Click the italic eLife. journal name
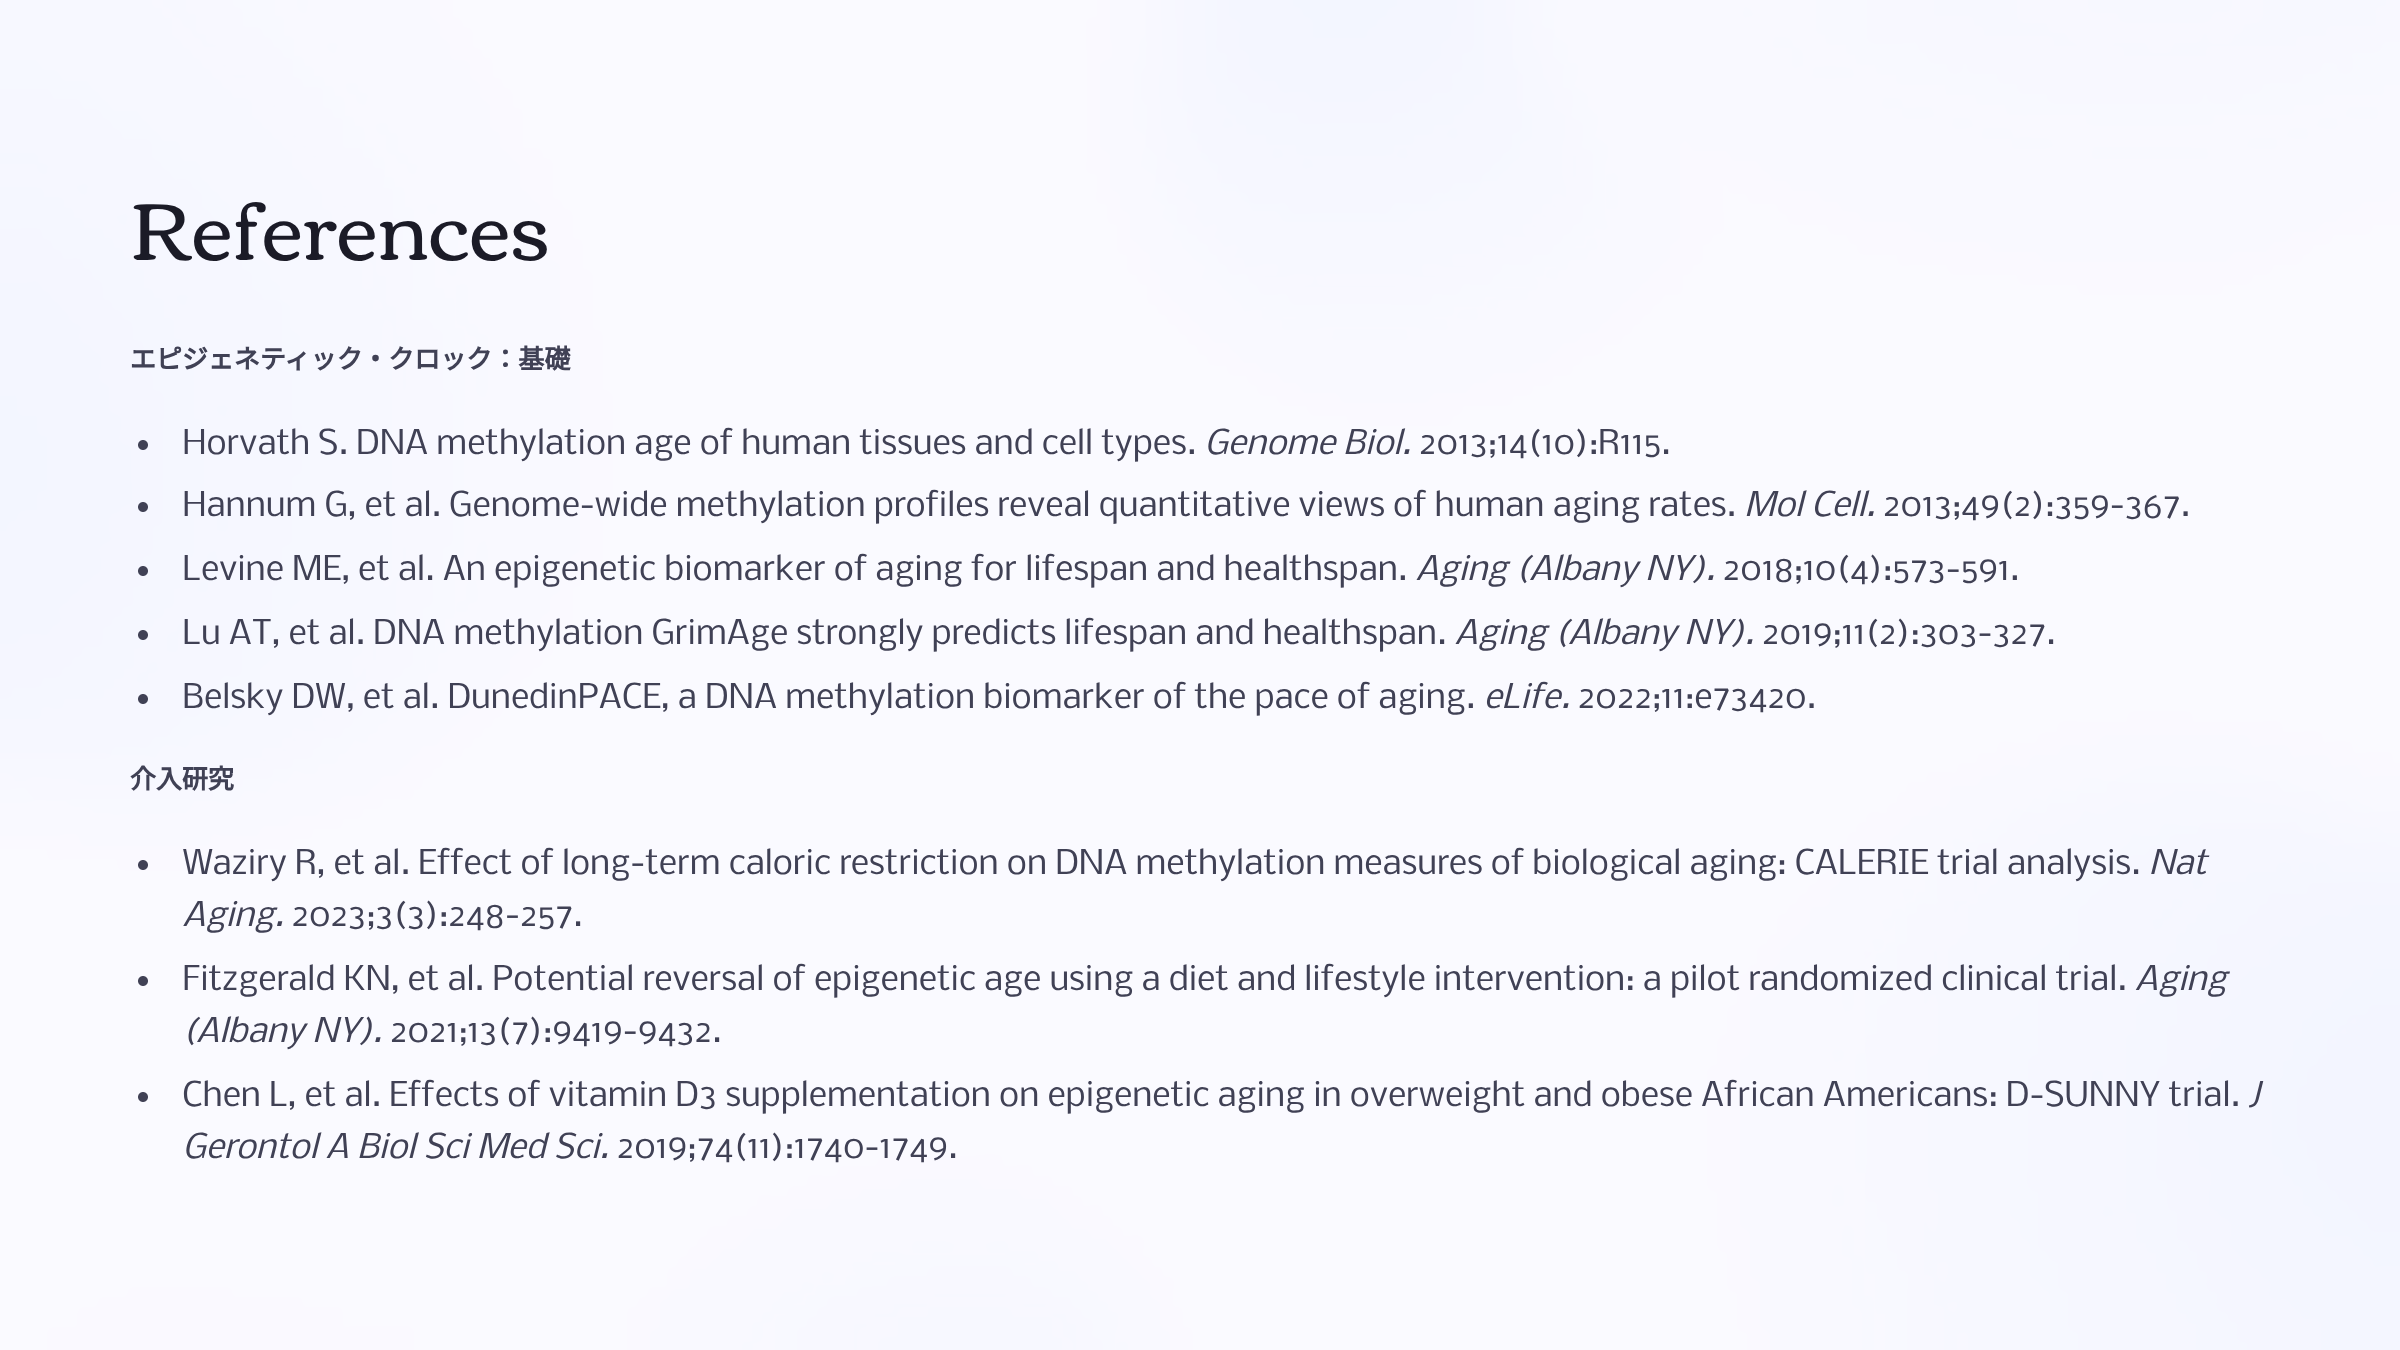Screen dimensions: 2400x1350 tap(1526, 697)
